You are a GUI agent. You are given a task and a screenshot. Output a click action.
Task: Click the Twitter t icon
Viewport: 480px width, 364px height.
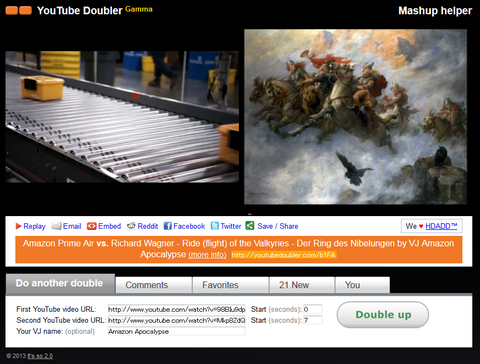coord(215,226)
